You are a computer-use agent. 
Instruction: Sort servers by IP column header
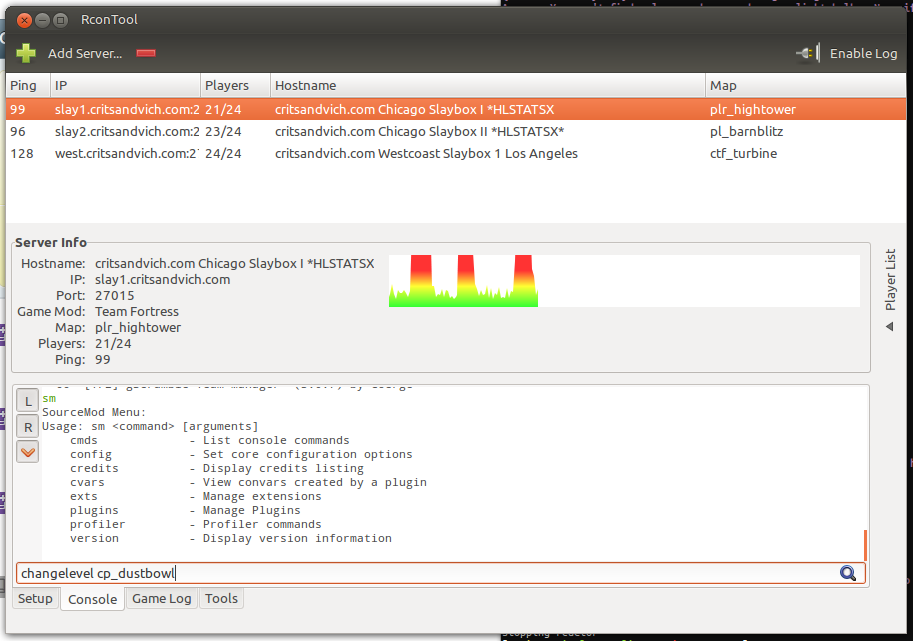click(125, 85)
